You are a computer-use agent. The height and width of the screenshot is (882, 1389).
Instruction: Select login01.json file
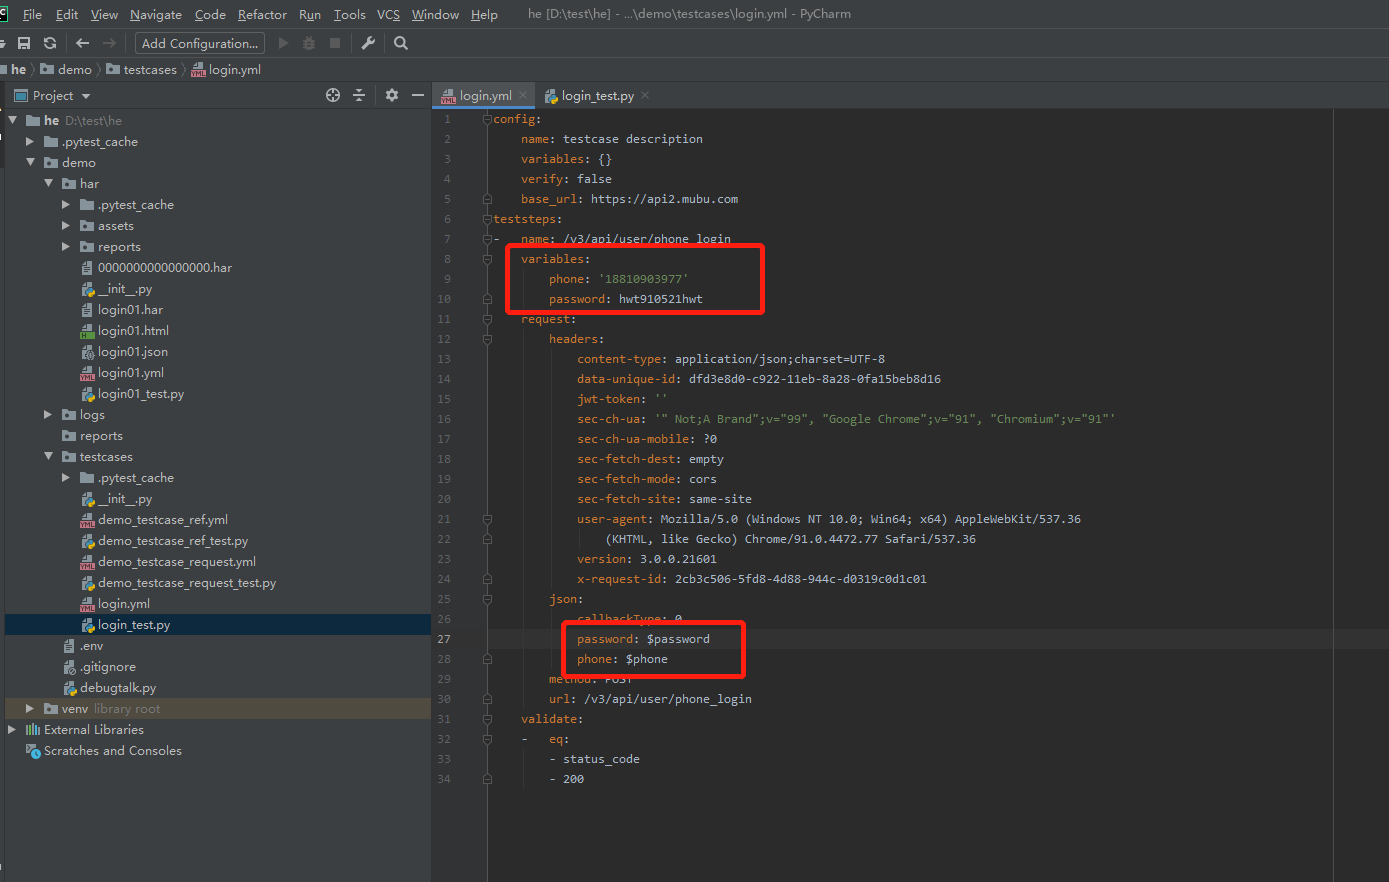click(133, 352)
